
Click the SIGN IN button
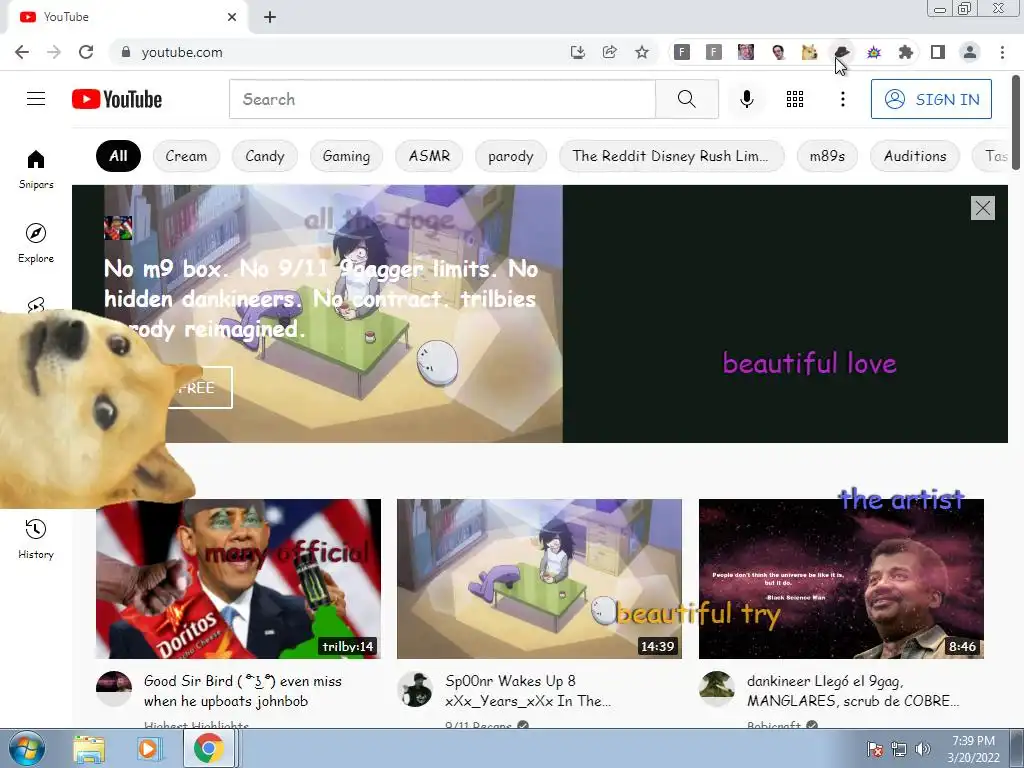click(931, 99)
